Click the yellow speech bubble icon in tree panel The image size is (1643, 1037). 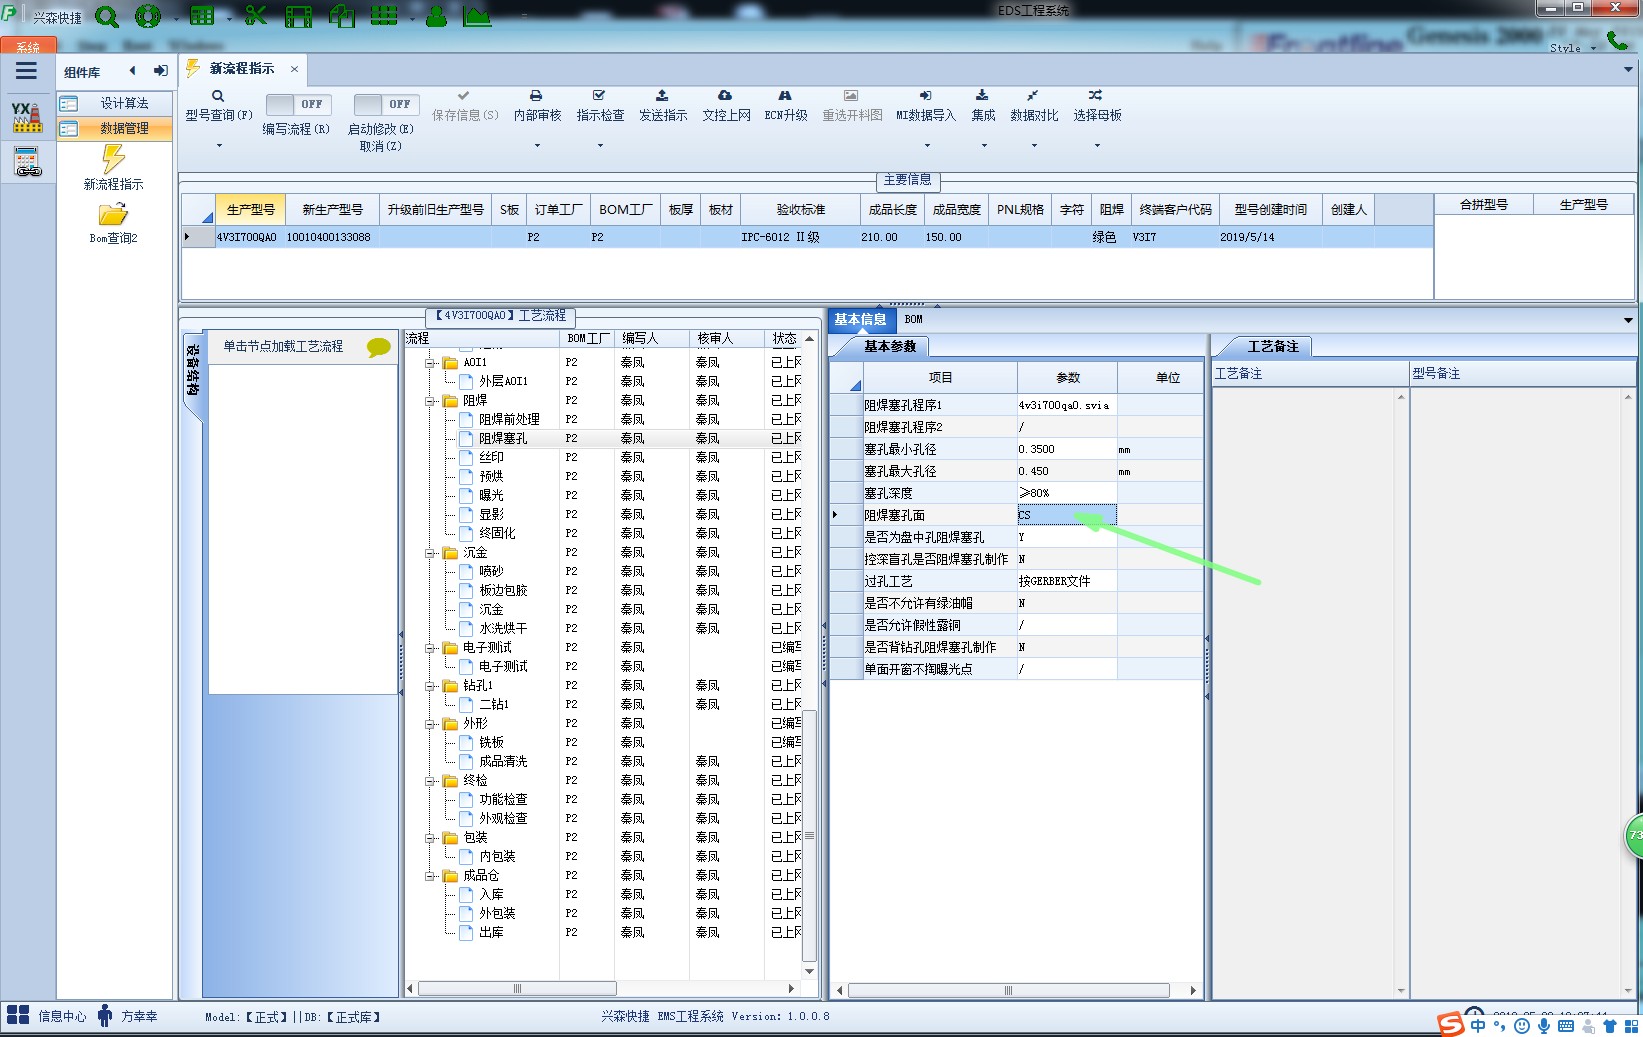tap(379, 347)
